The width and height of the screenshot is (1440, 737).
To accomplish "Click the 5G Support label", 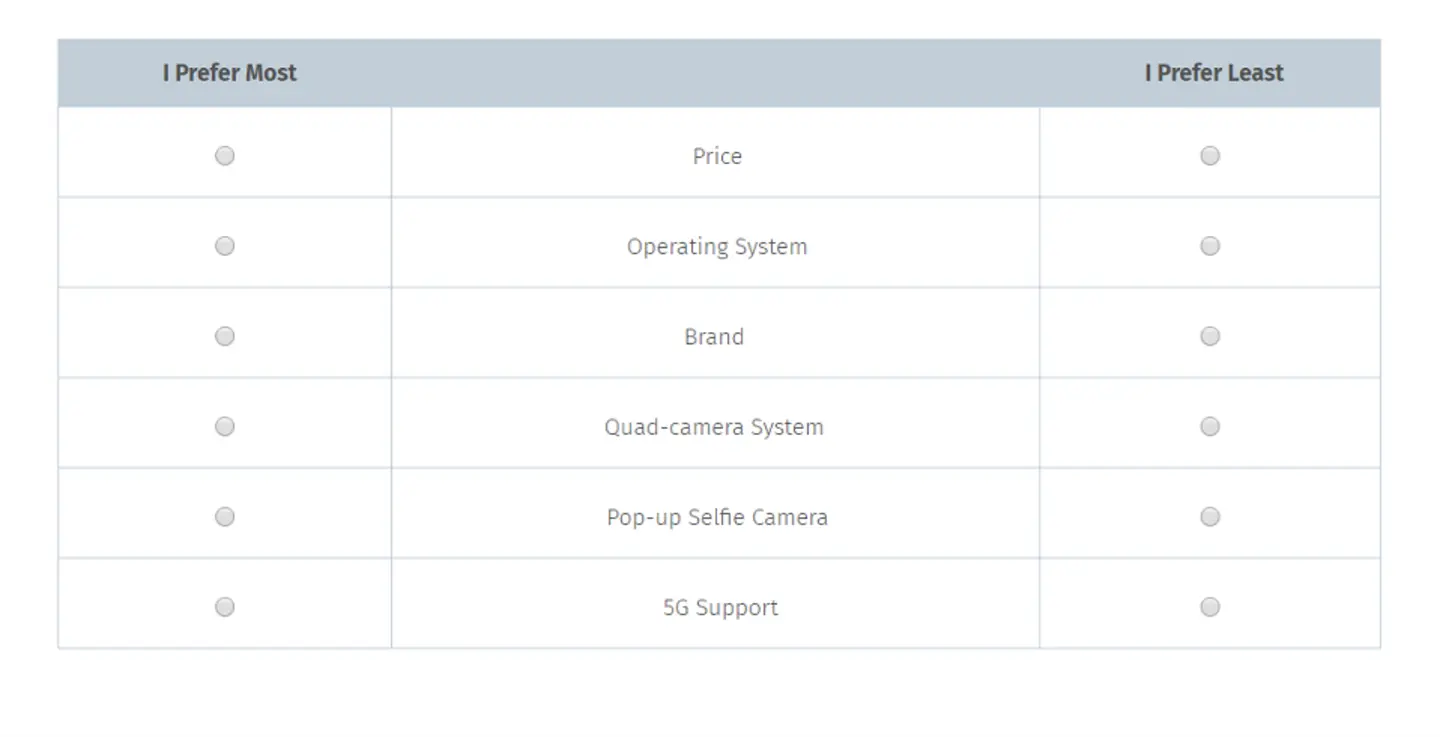I will point(720,608).
